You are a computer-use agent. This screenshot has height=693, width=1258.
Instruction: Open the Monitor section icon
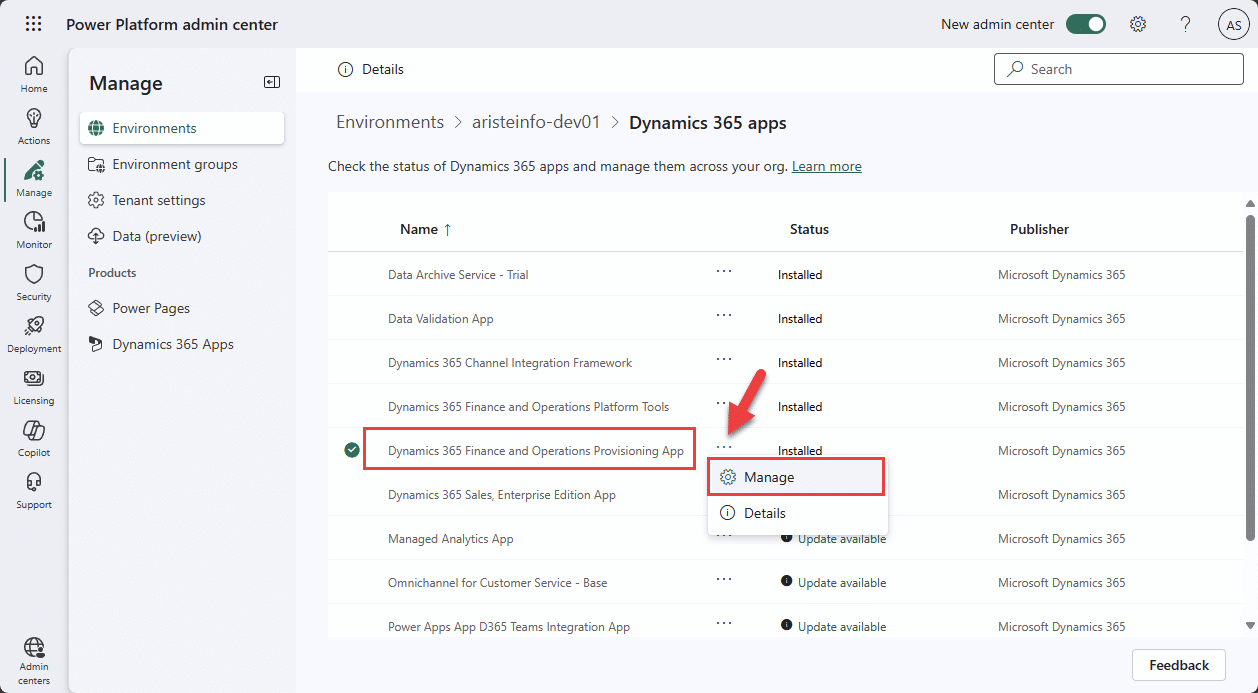point(33,228)
